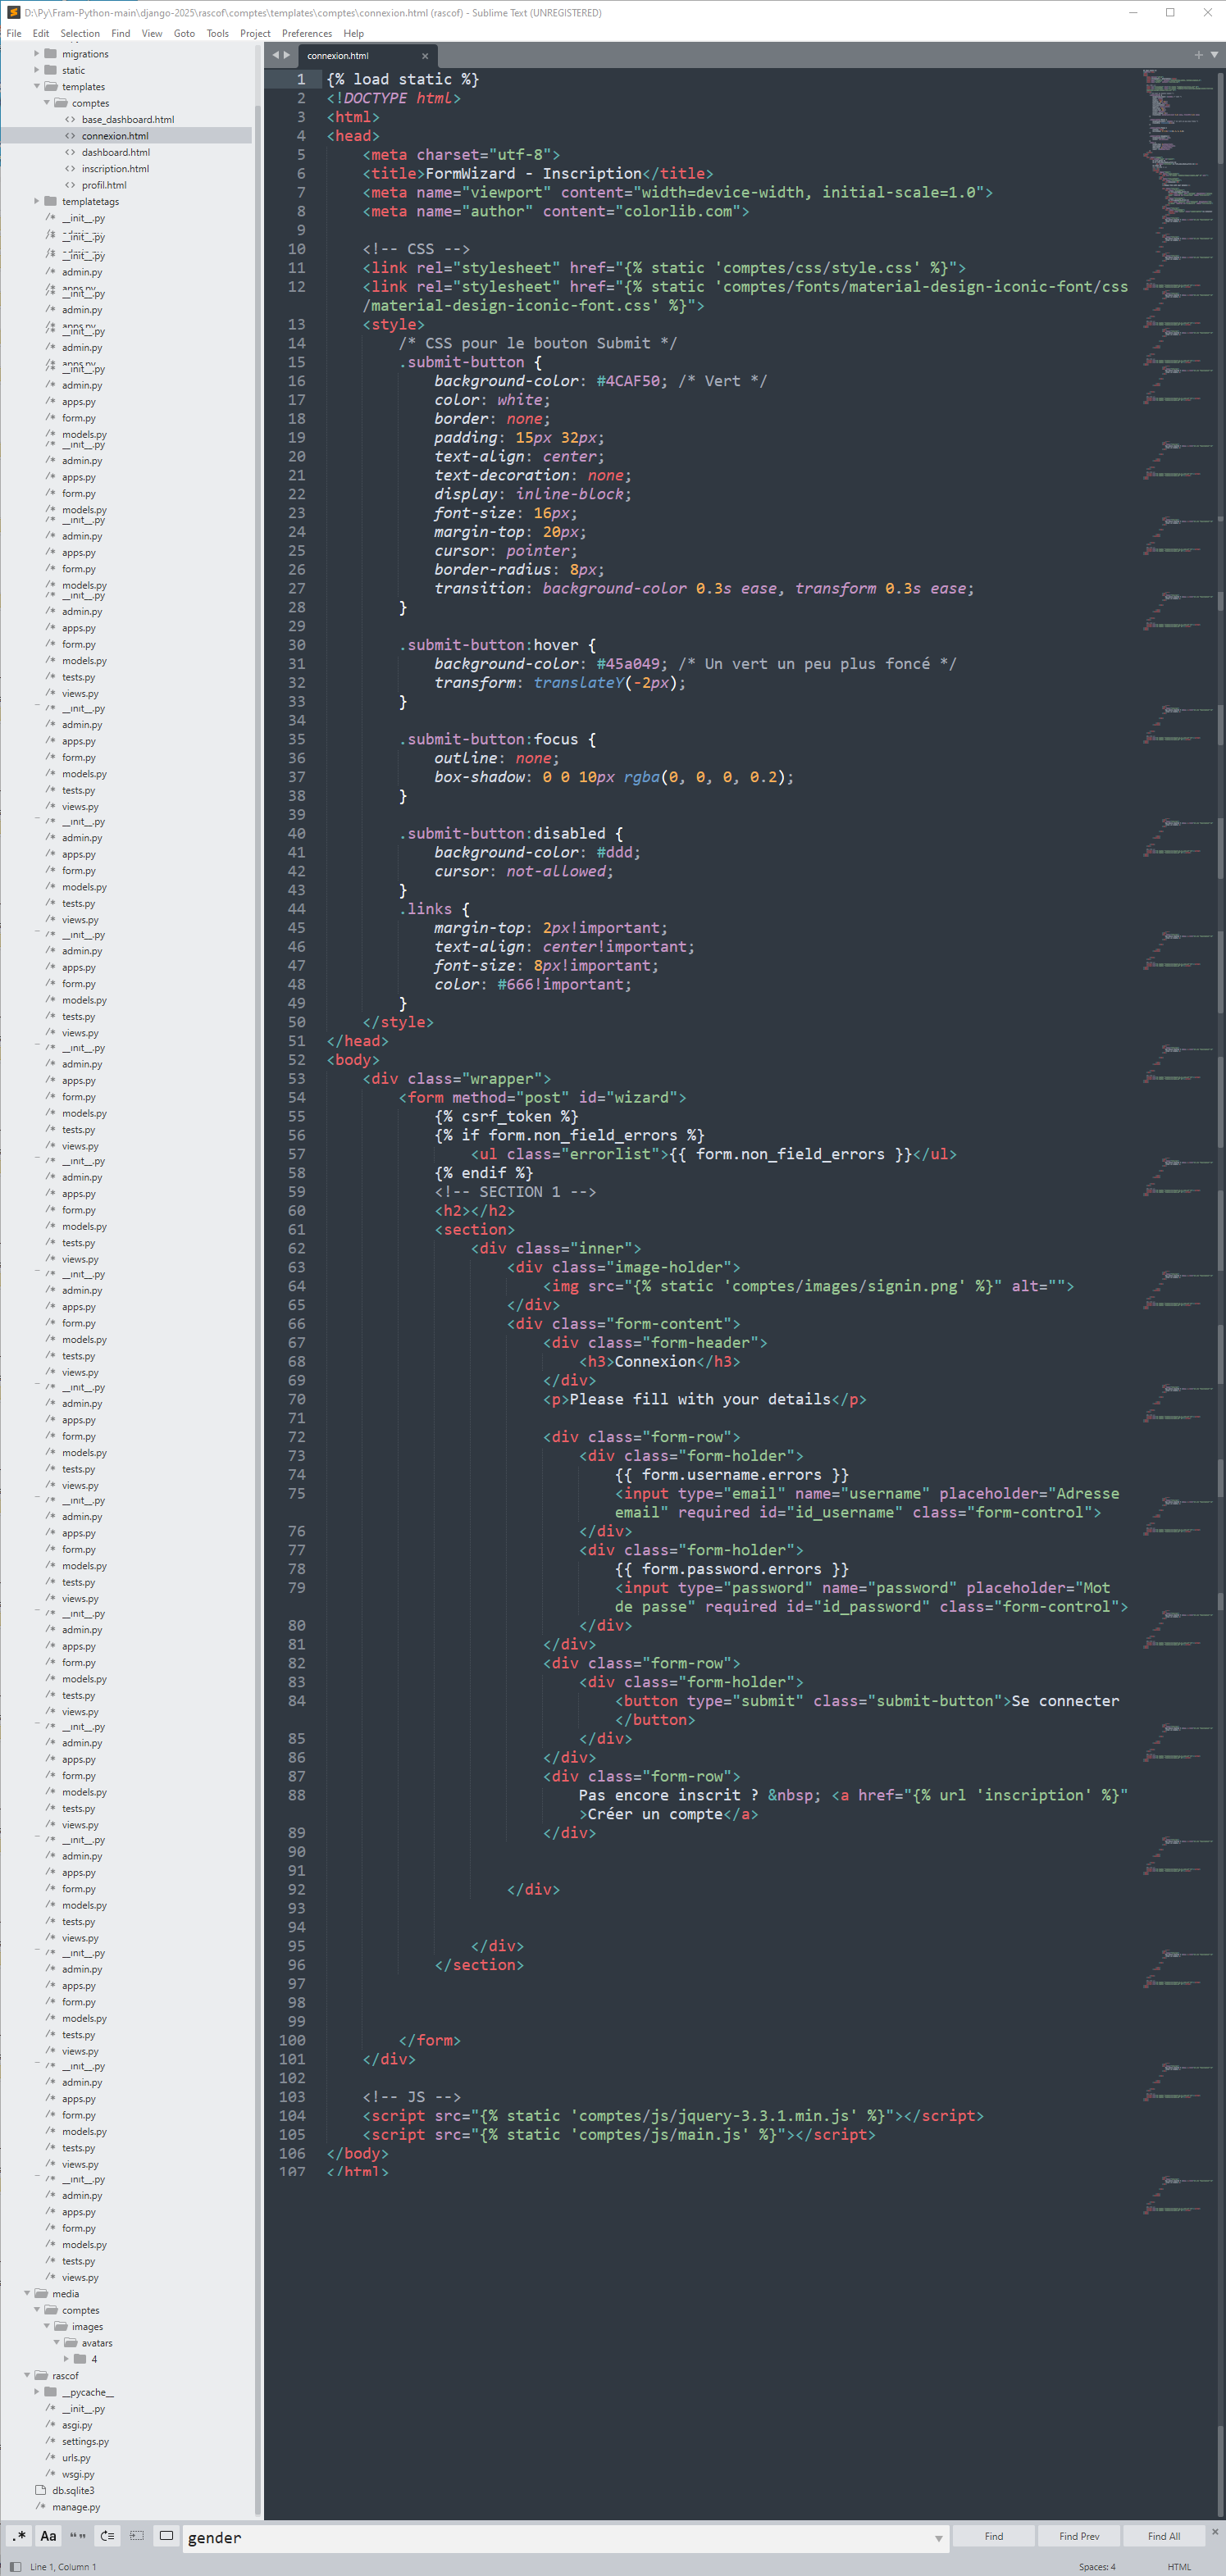Click the Find All button
Image resolution: width=1226 pixels, height=2576 pixels.
tap(1164, 2537)
